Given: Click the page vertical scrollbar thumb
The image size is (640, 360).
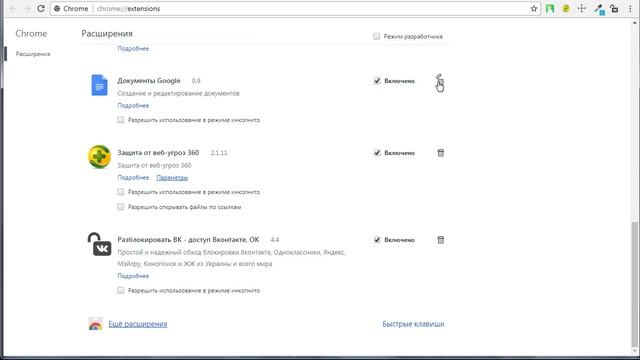Looking at the screenshot, I should click(x=634, y=284).
